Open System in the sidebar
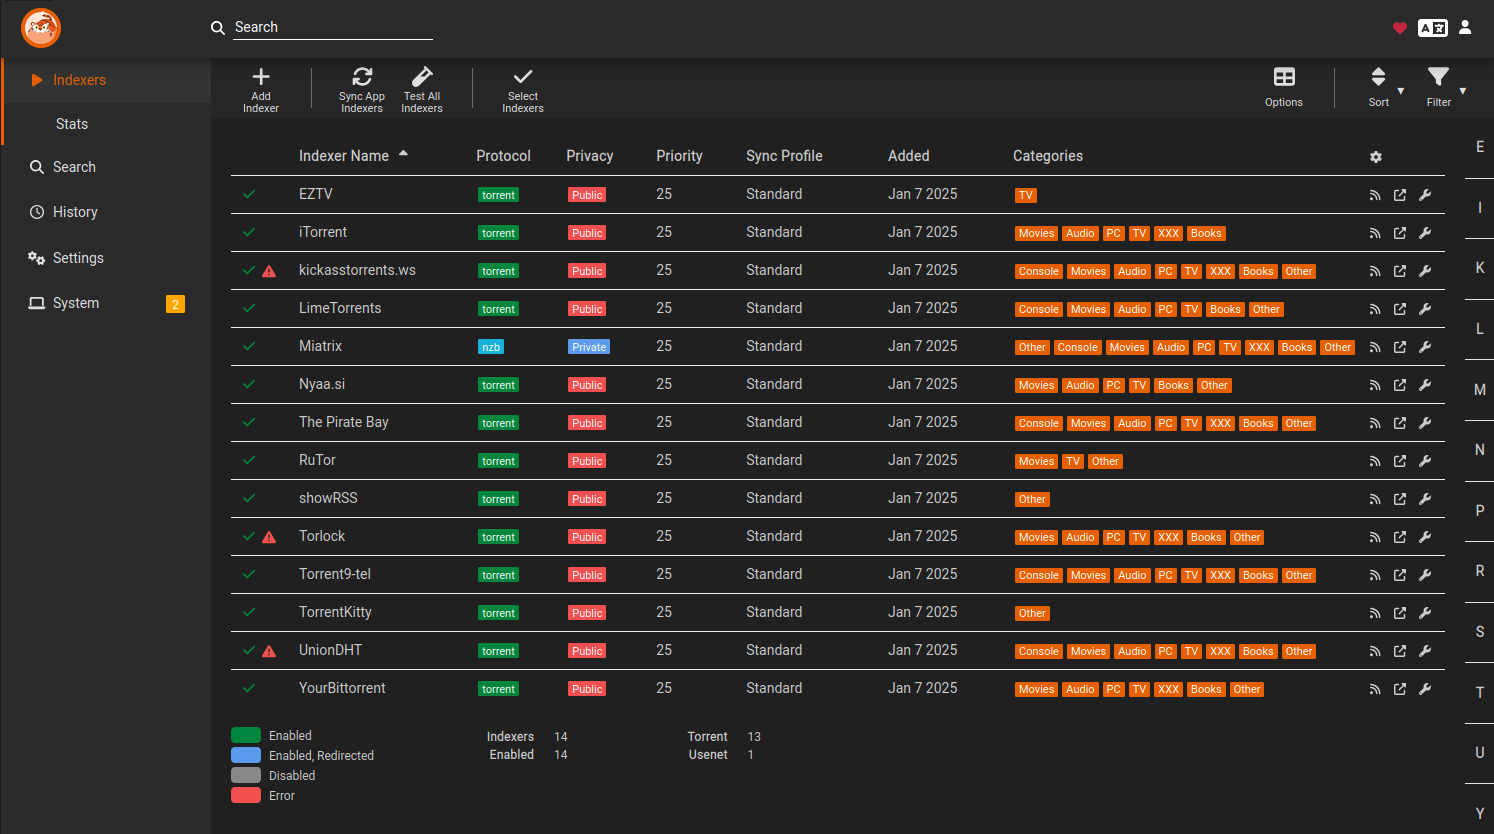The image size is (1494, 834). (106, 303)
